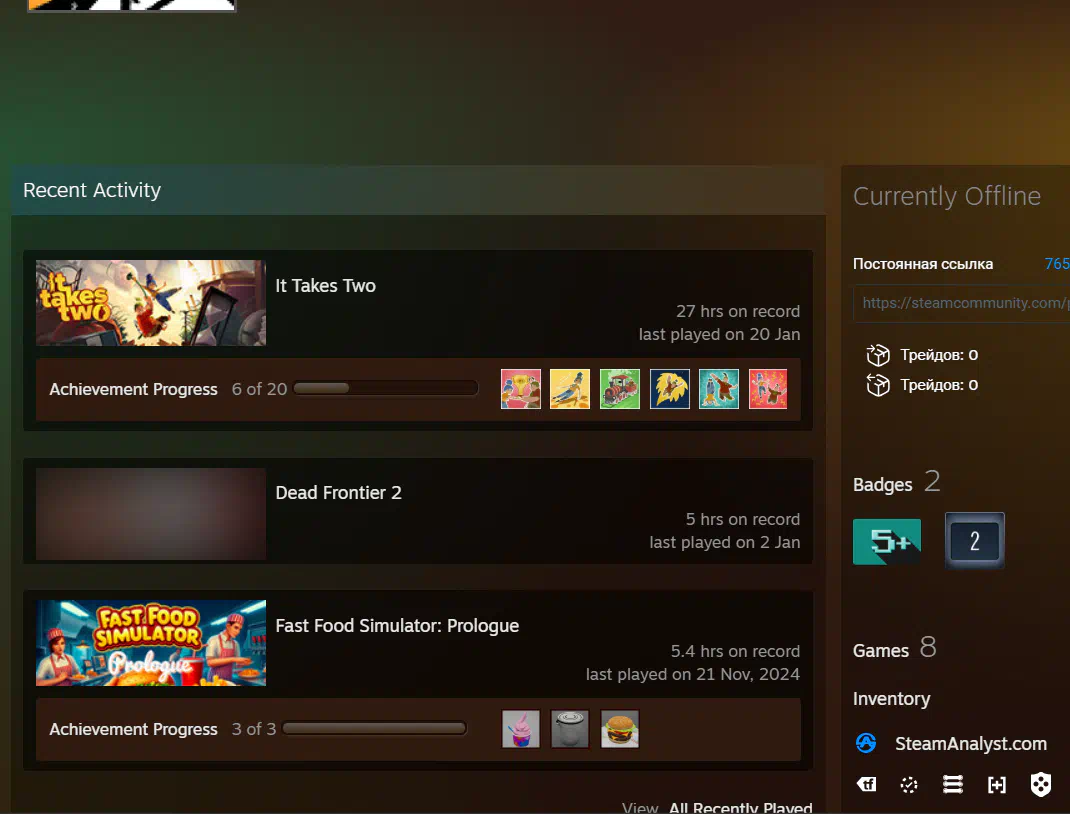Click the Fast Food Simulator achievement progress bar
Viewport: 1070px width, 814px height.
374,729
